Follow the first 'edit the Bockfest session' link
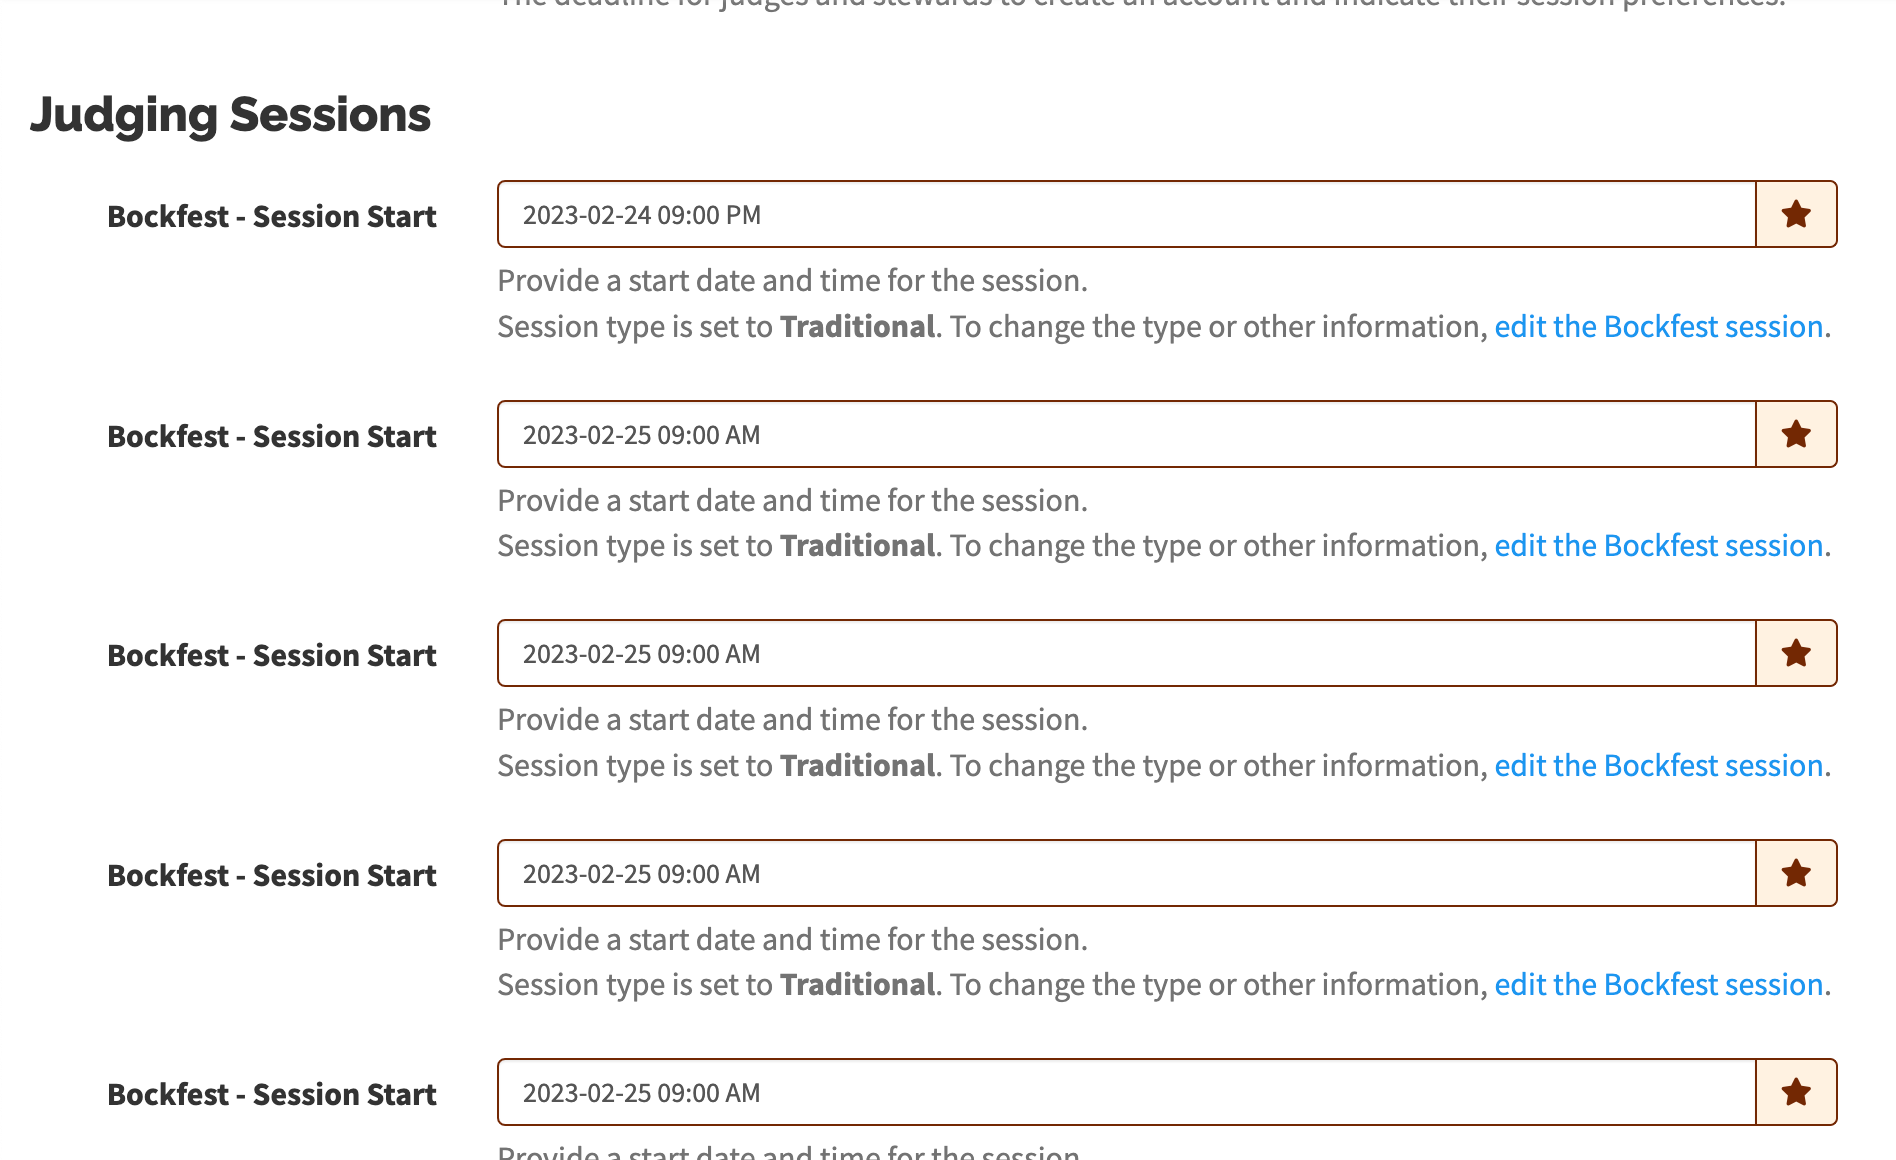Viewport: 1896px width, 1160px height. (1657, 326)
